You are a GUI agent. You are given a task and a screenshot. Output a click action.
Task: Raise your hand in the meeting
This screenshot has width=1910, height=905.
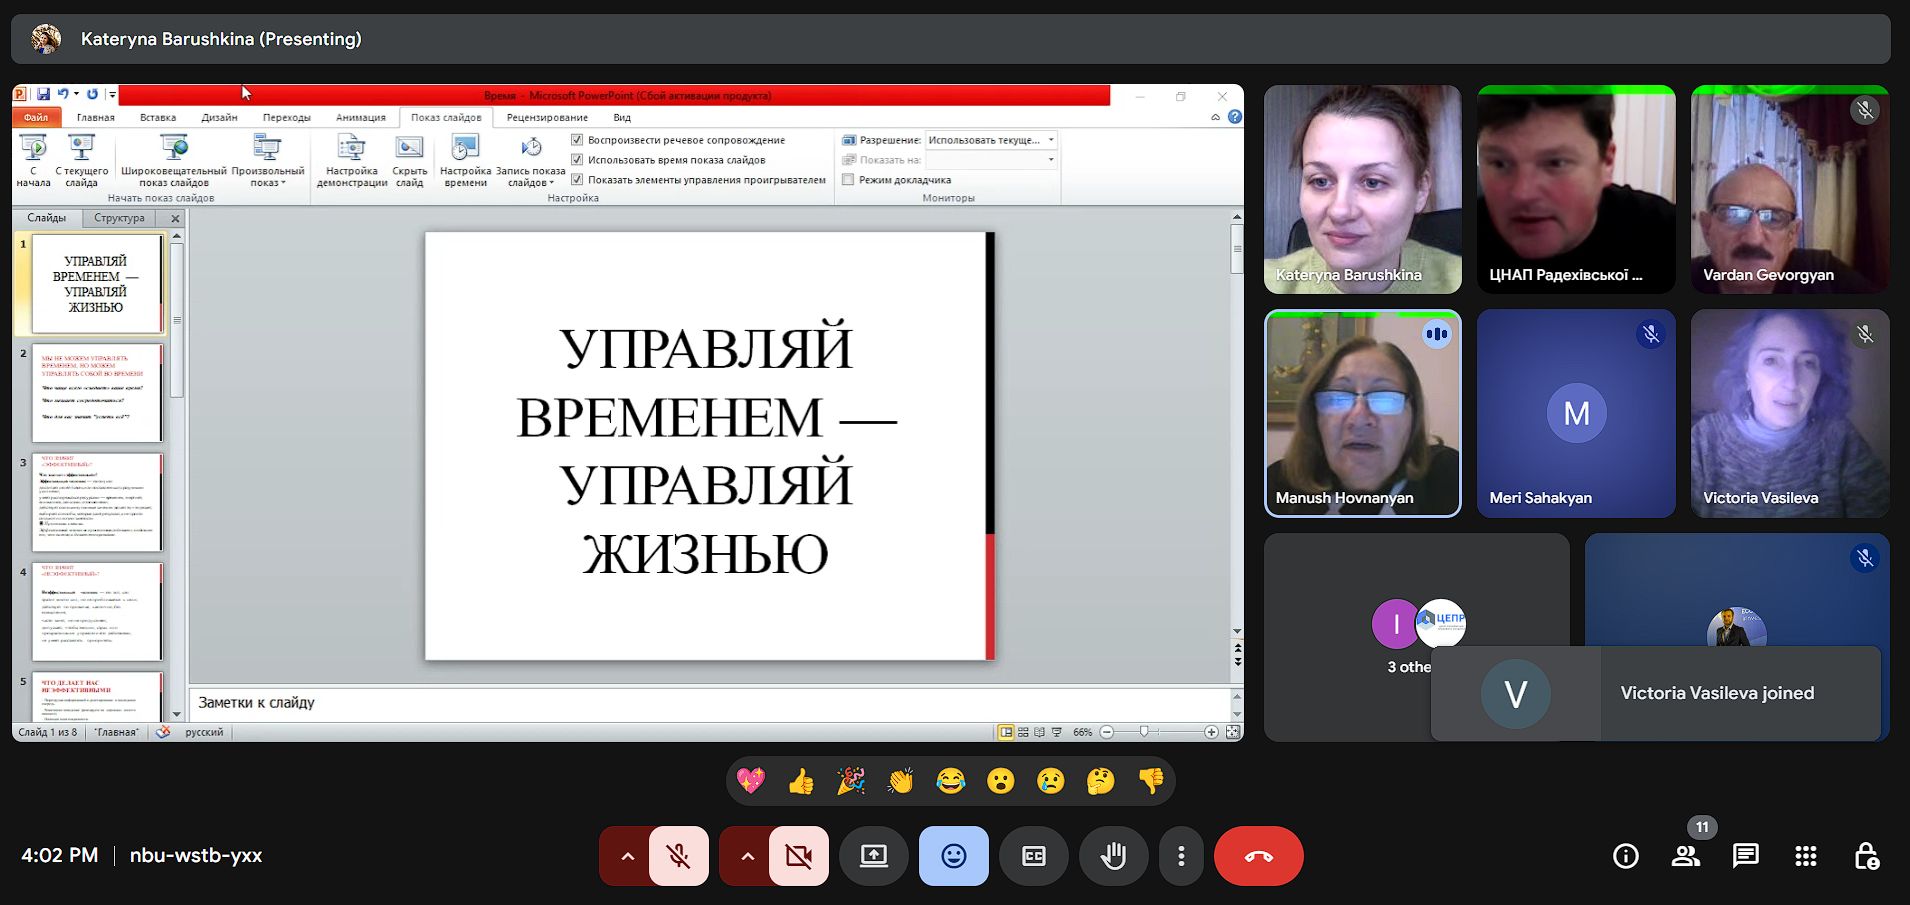pyautogui.click(x=1113, y=856)
